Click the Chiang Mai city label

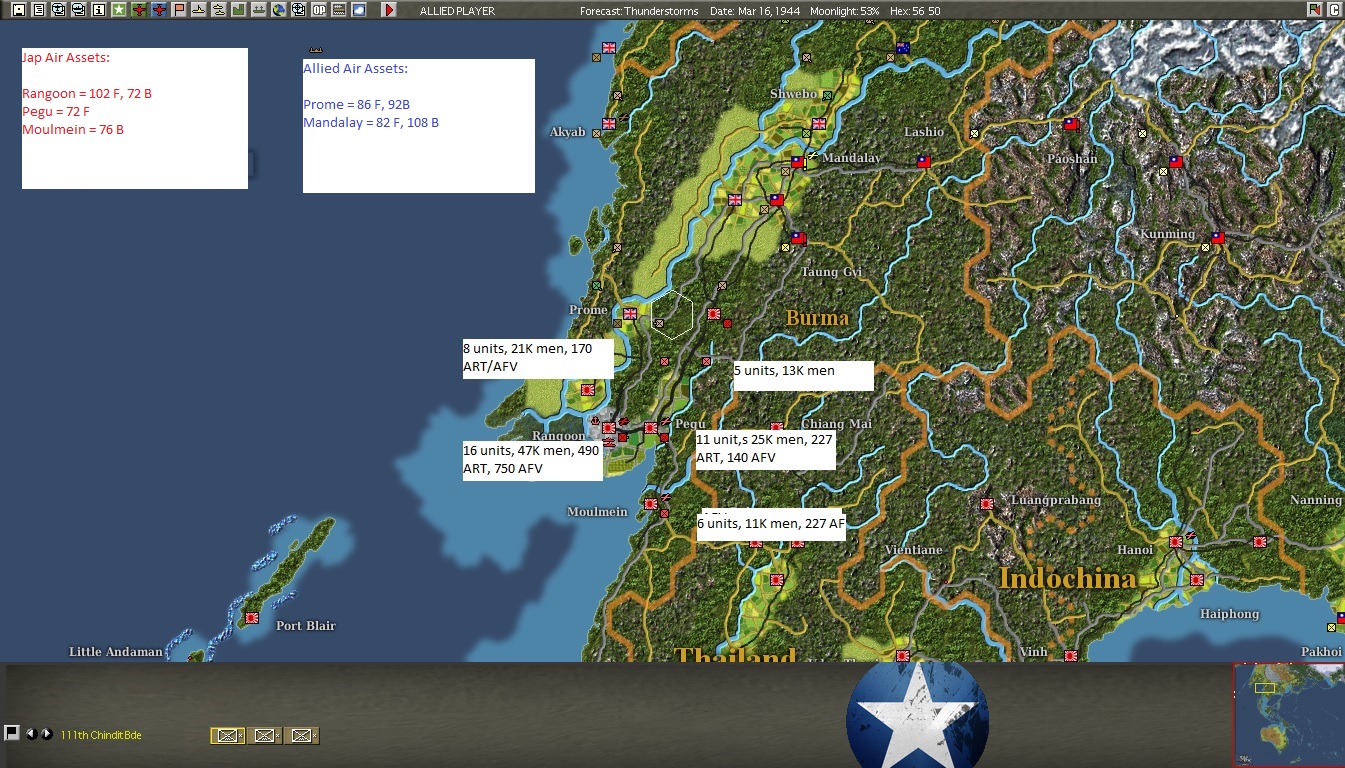[x=837, y=424]
